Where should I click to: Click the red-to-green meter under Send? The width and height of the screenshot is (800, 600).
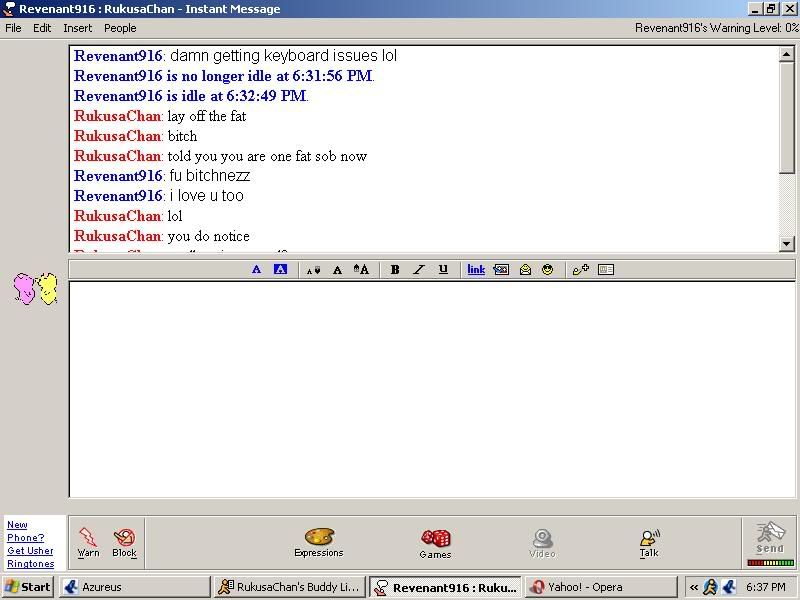[x=770, y=563]
